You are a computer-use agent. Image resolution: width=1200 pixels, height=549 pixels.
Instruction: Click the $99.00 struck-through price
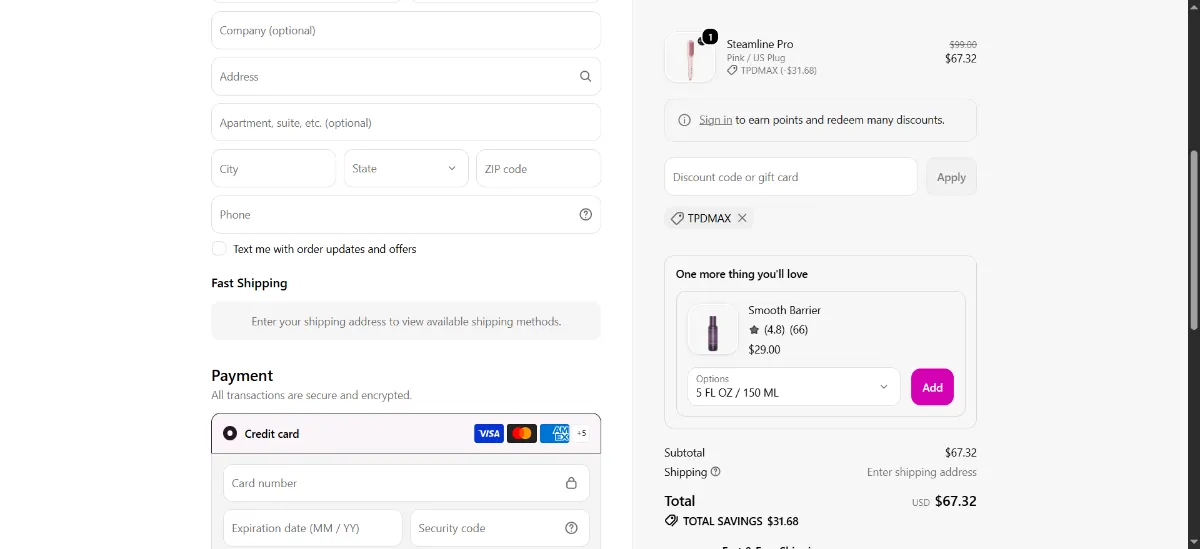tap(963, 44)
